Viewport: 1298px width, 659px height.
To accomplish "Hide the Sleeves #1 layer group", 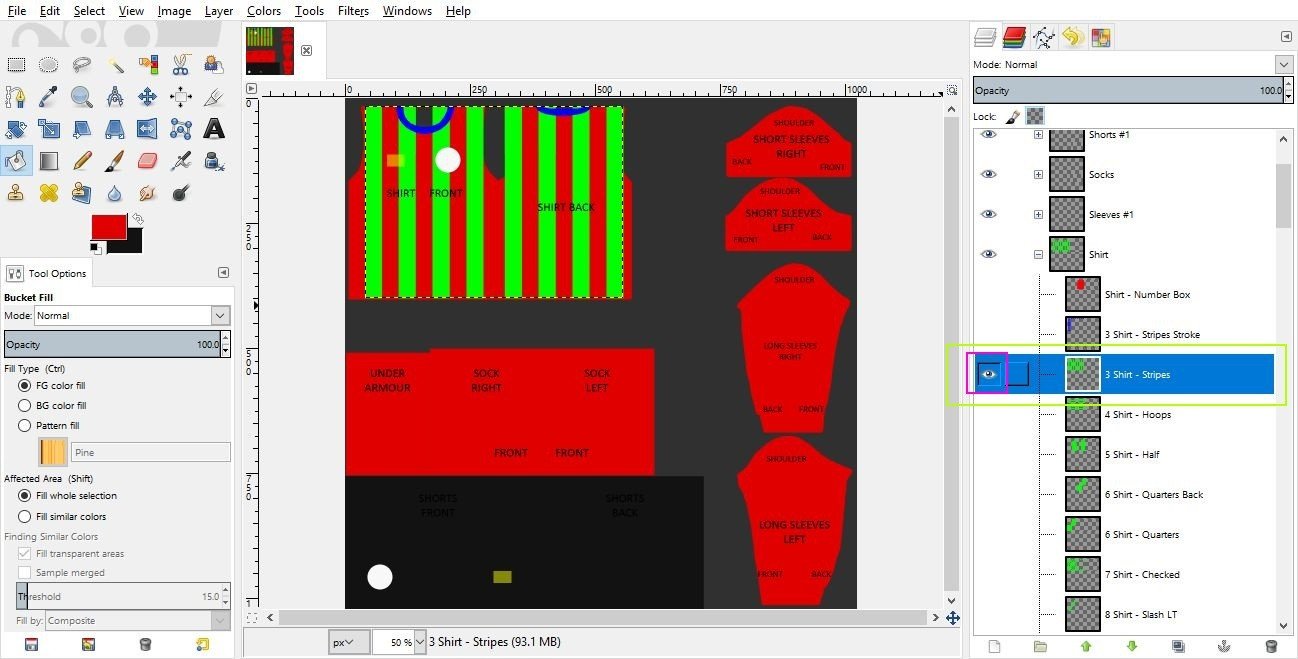I will [x=989, y=214].
